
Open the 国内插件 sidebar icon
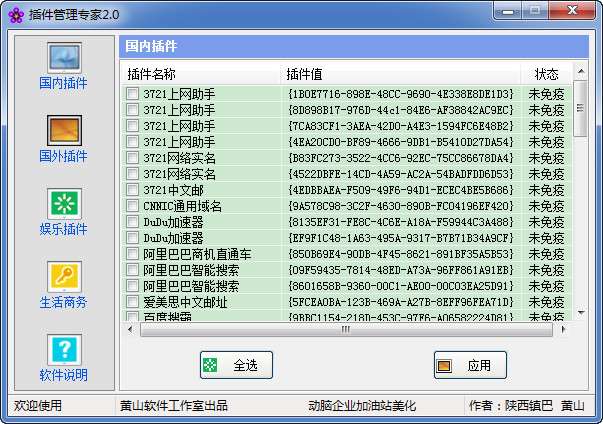pos(64,58)
